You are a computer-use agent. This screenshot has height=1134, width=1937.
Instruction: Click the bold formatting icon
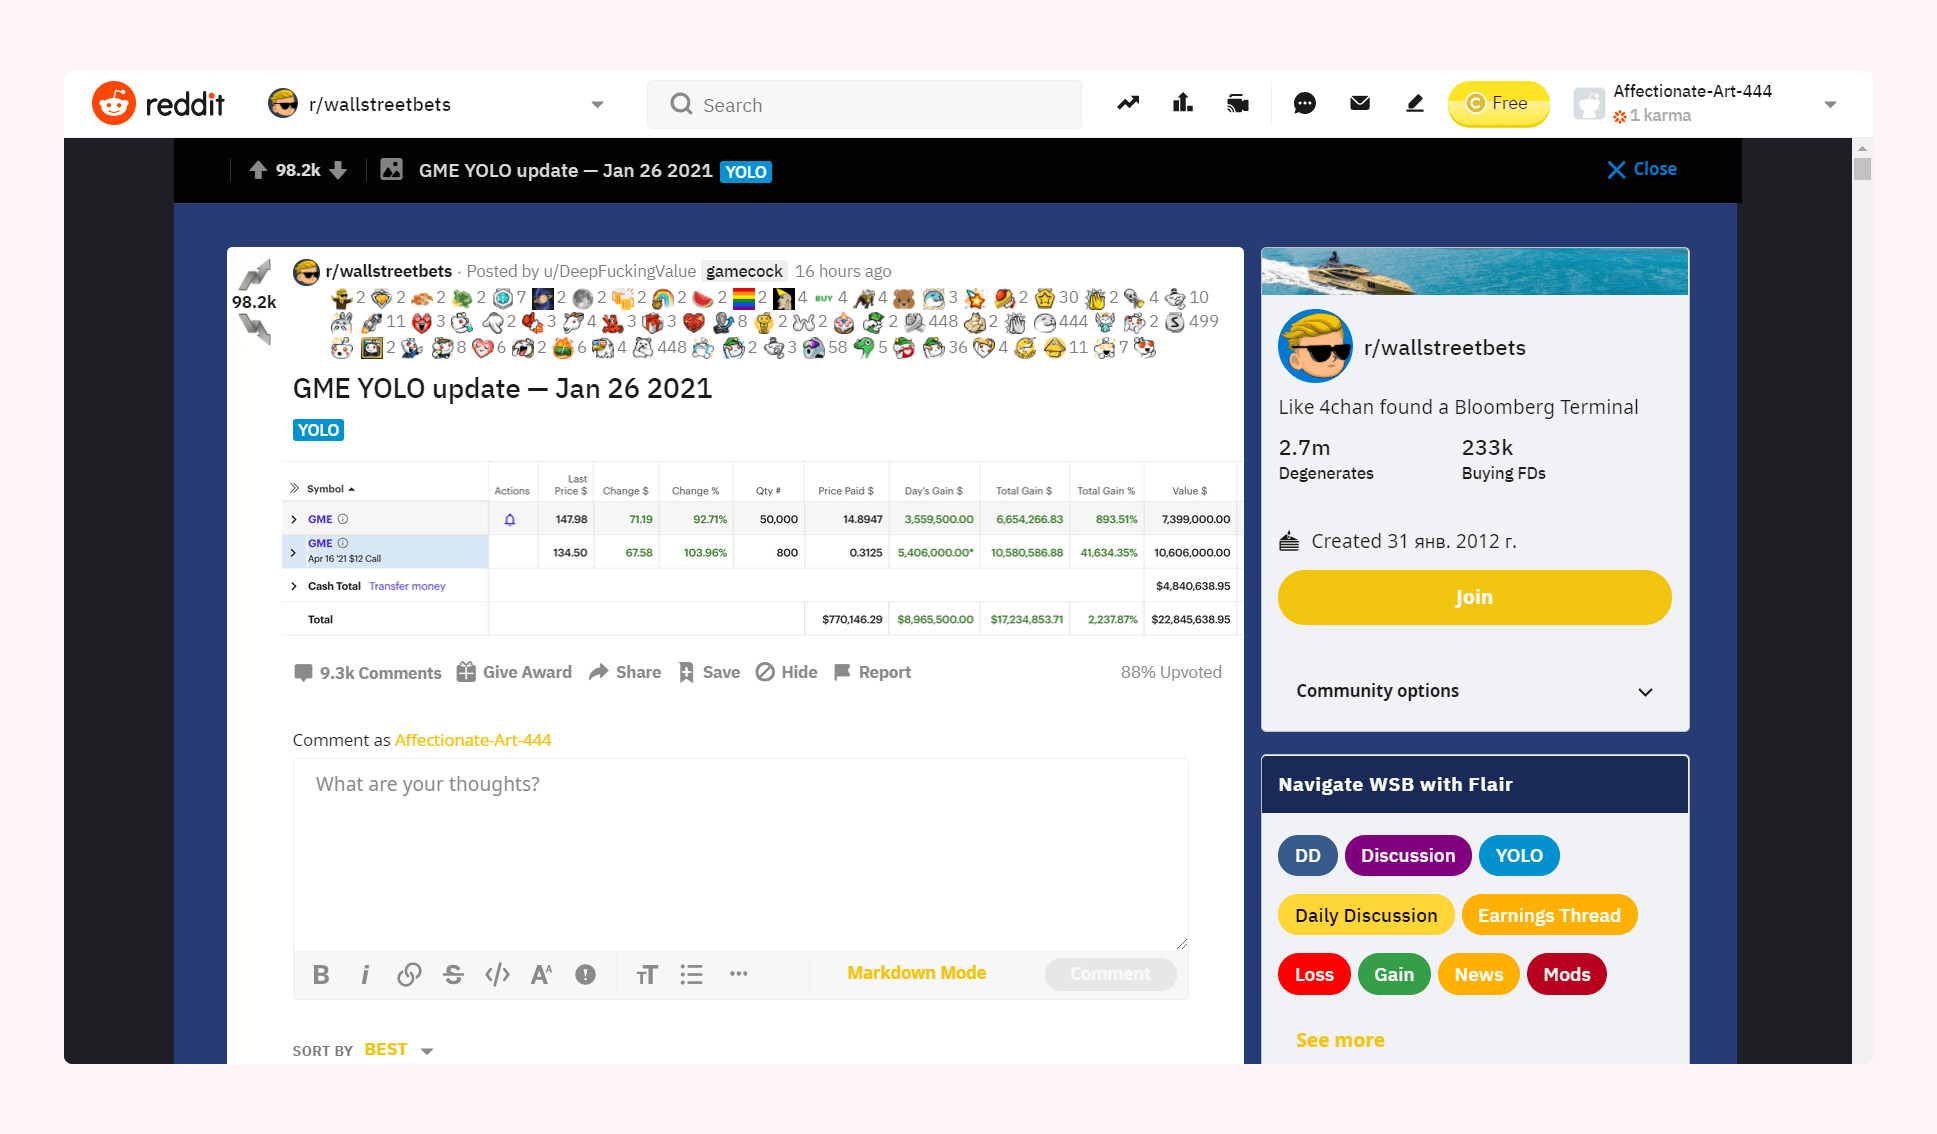321,974
